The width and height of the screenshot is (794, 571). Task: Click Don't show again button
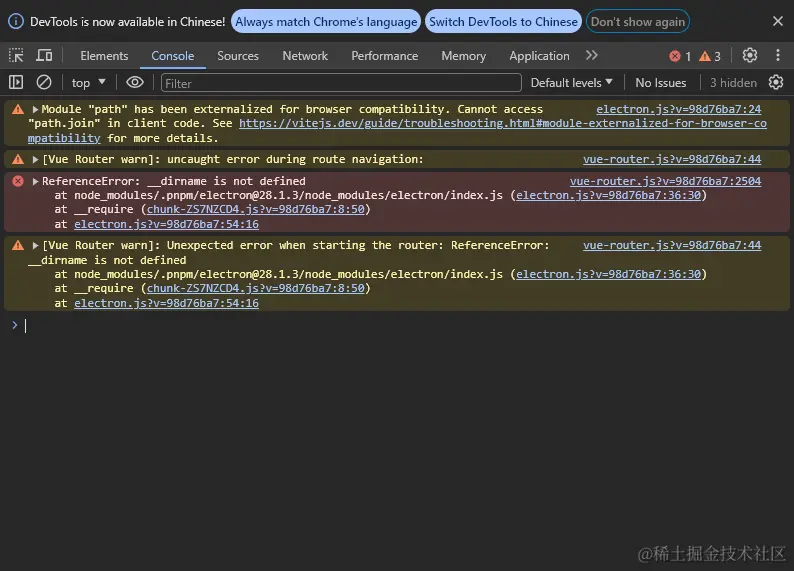click(x=638, y=21)
